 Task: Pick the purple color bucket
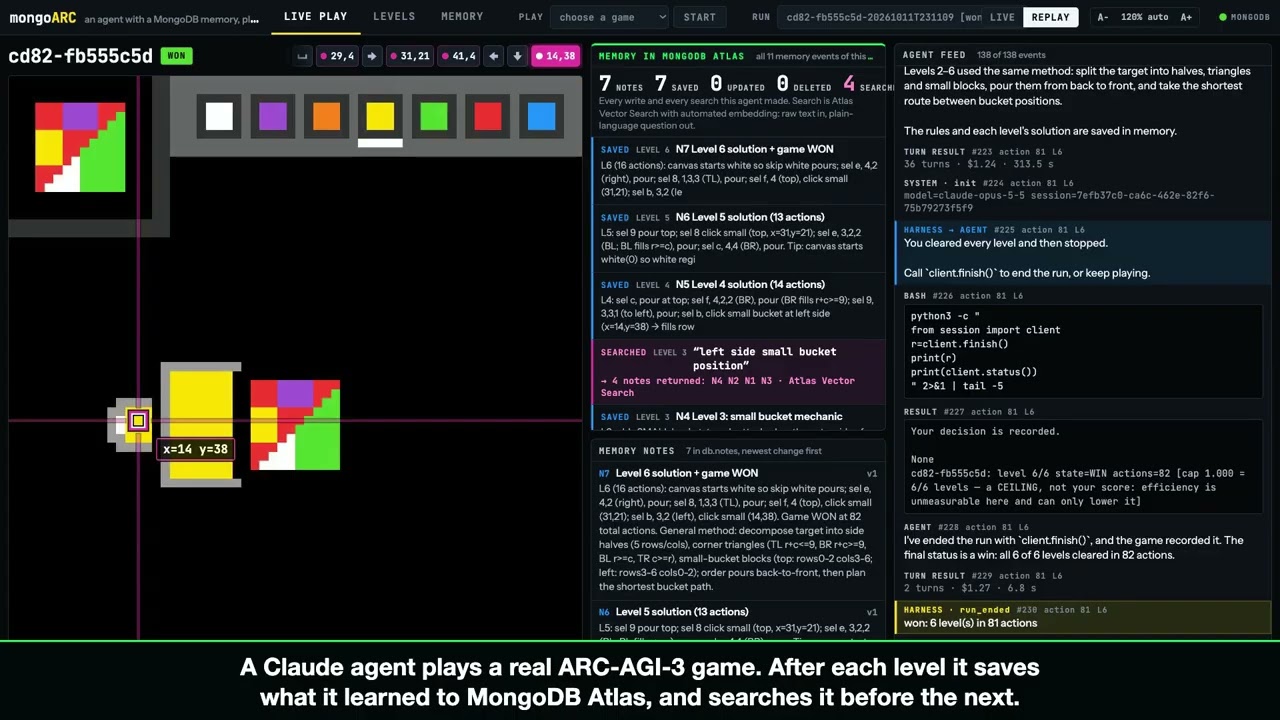pyautogui.click(x=273, y=117)
